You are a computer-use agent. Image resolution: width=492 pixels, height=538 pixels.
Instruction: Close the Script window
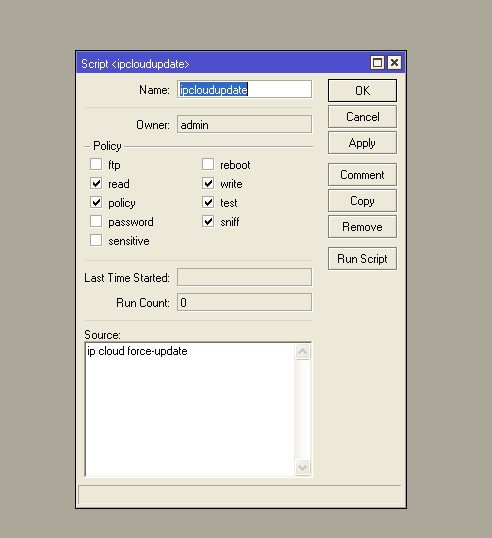coord(395,63)
